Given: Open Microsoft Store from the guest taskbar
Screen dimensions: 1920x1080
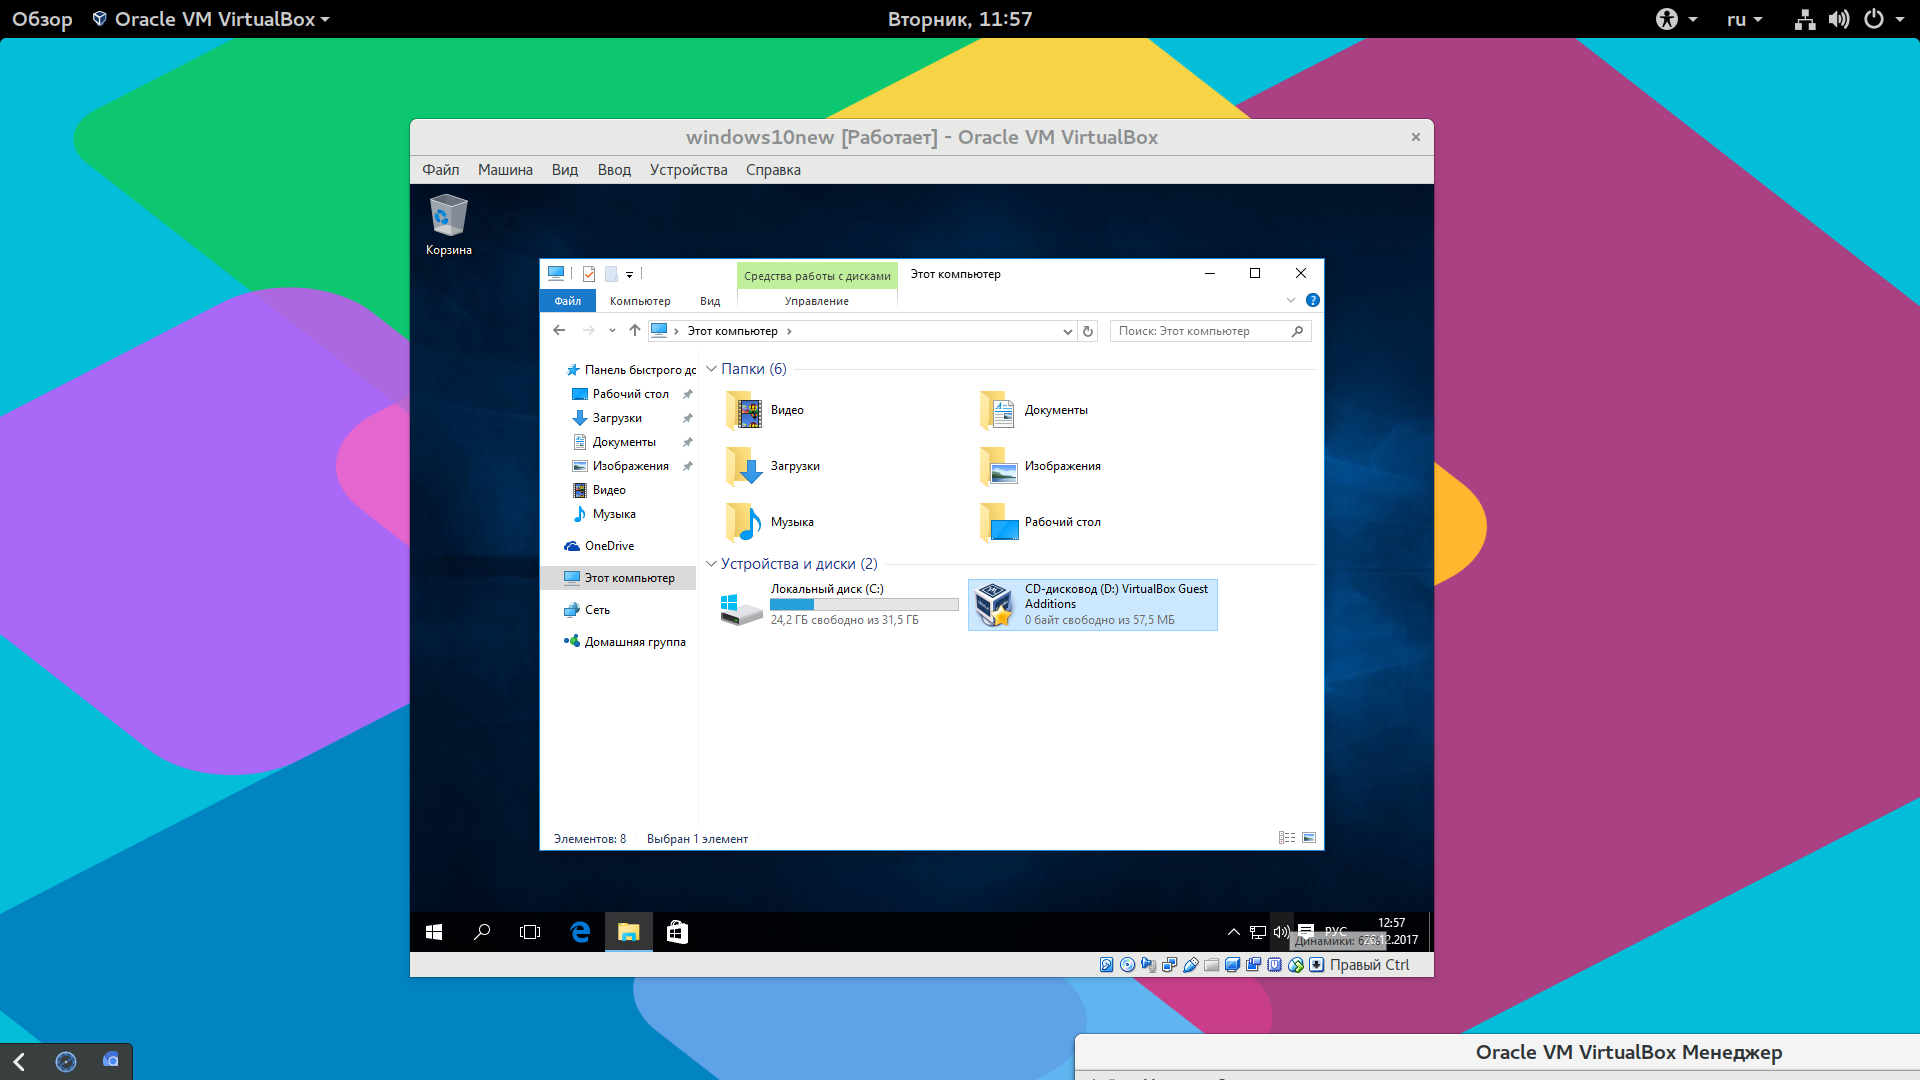Looking at the screenshot, I should [677, 932].
